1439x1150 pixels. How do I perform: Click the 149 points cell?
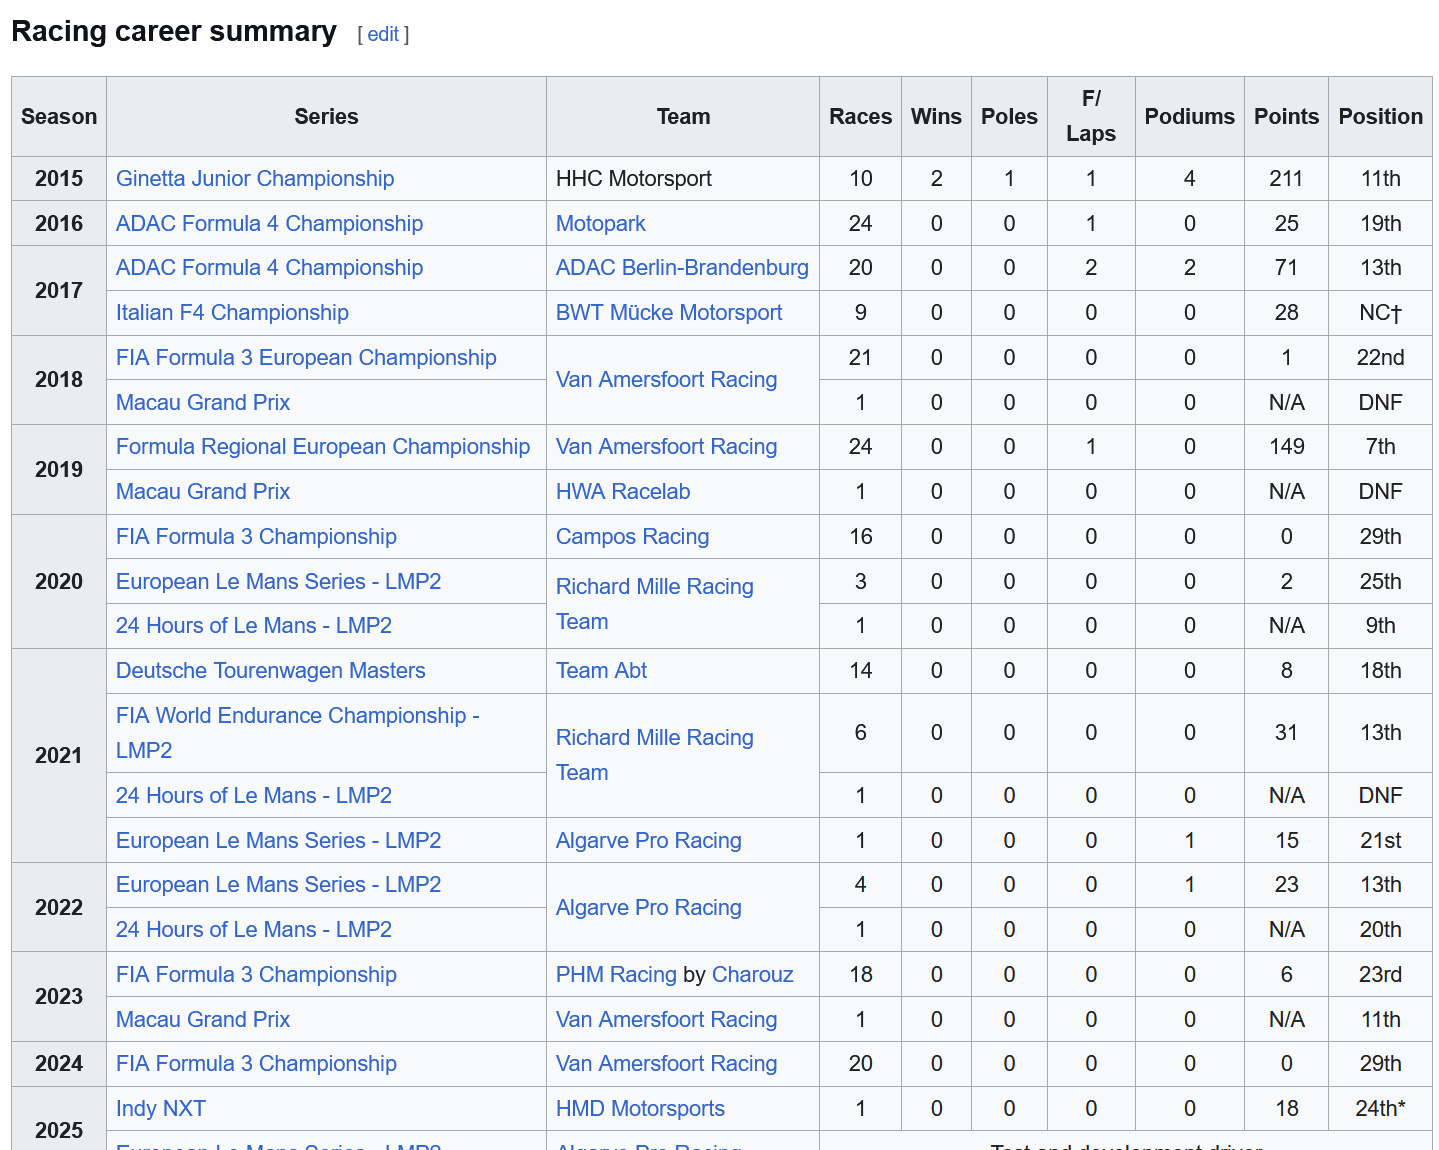click(1286, 446)
